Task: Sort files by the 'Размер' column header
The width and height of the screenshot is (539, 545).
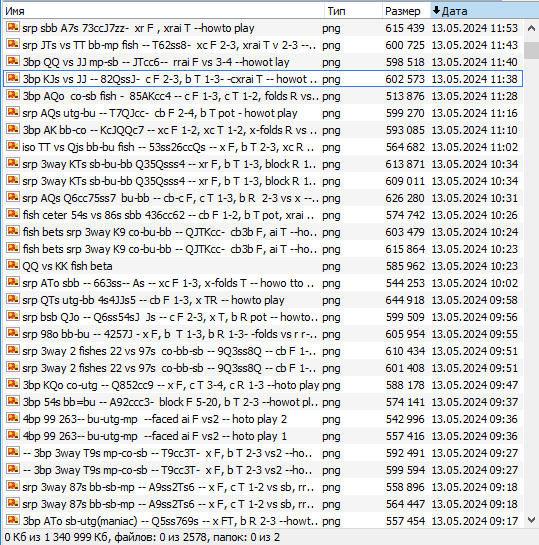Action: coord(407,11)
